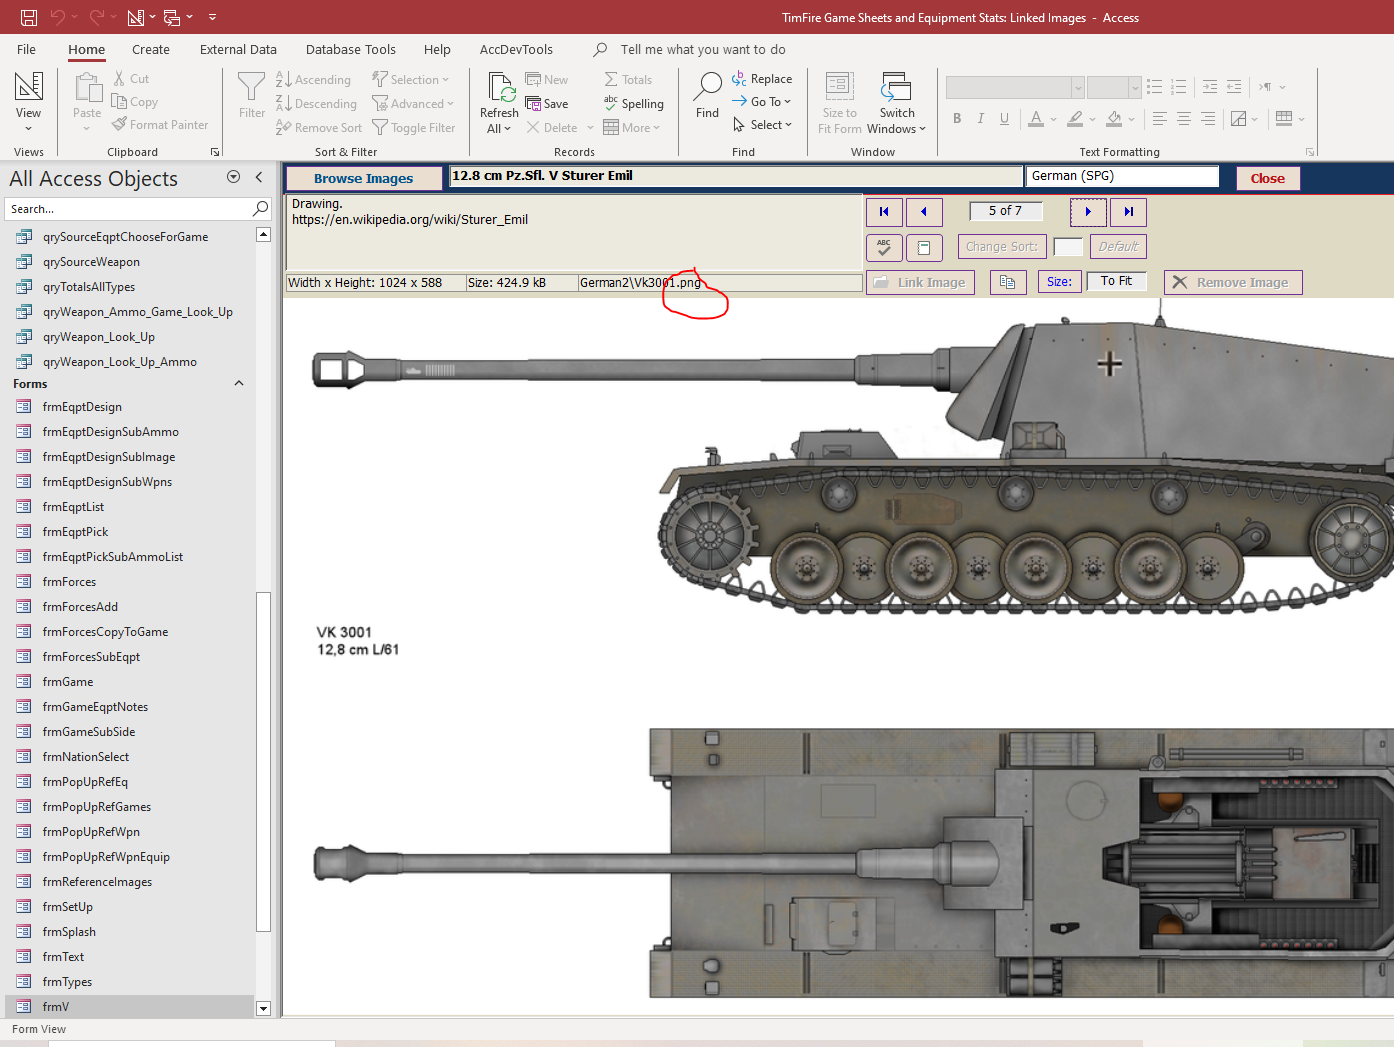
Task: Click Remove Sort
Action: pyautogui.click(x=319, y=128)
